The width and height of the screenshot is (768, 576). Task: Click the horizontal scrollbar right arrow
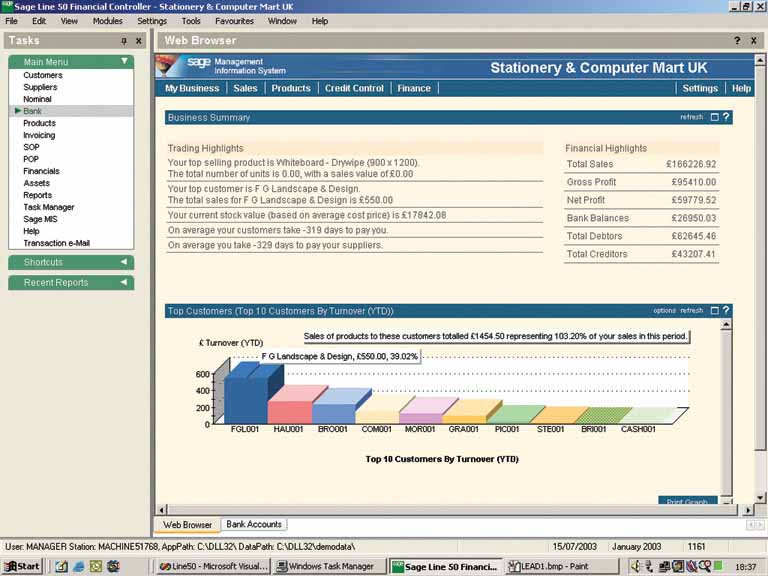coord(747,510)
